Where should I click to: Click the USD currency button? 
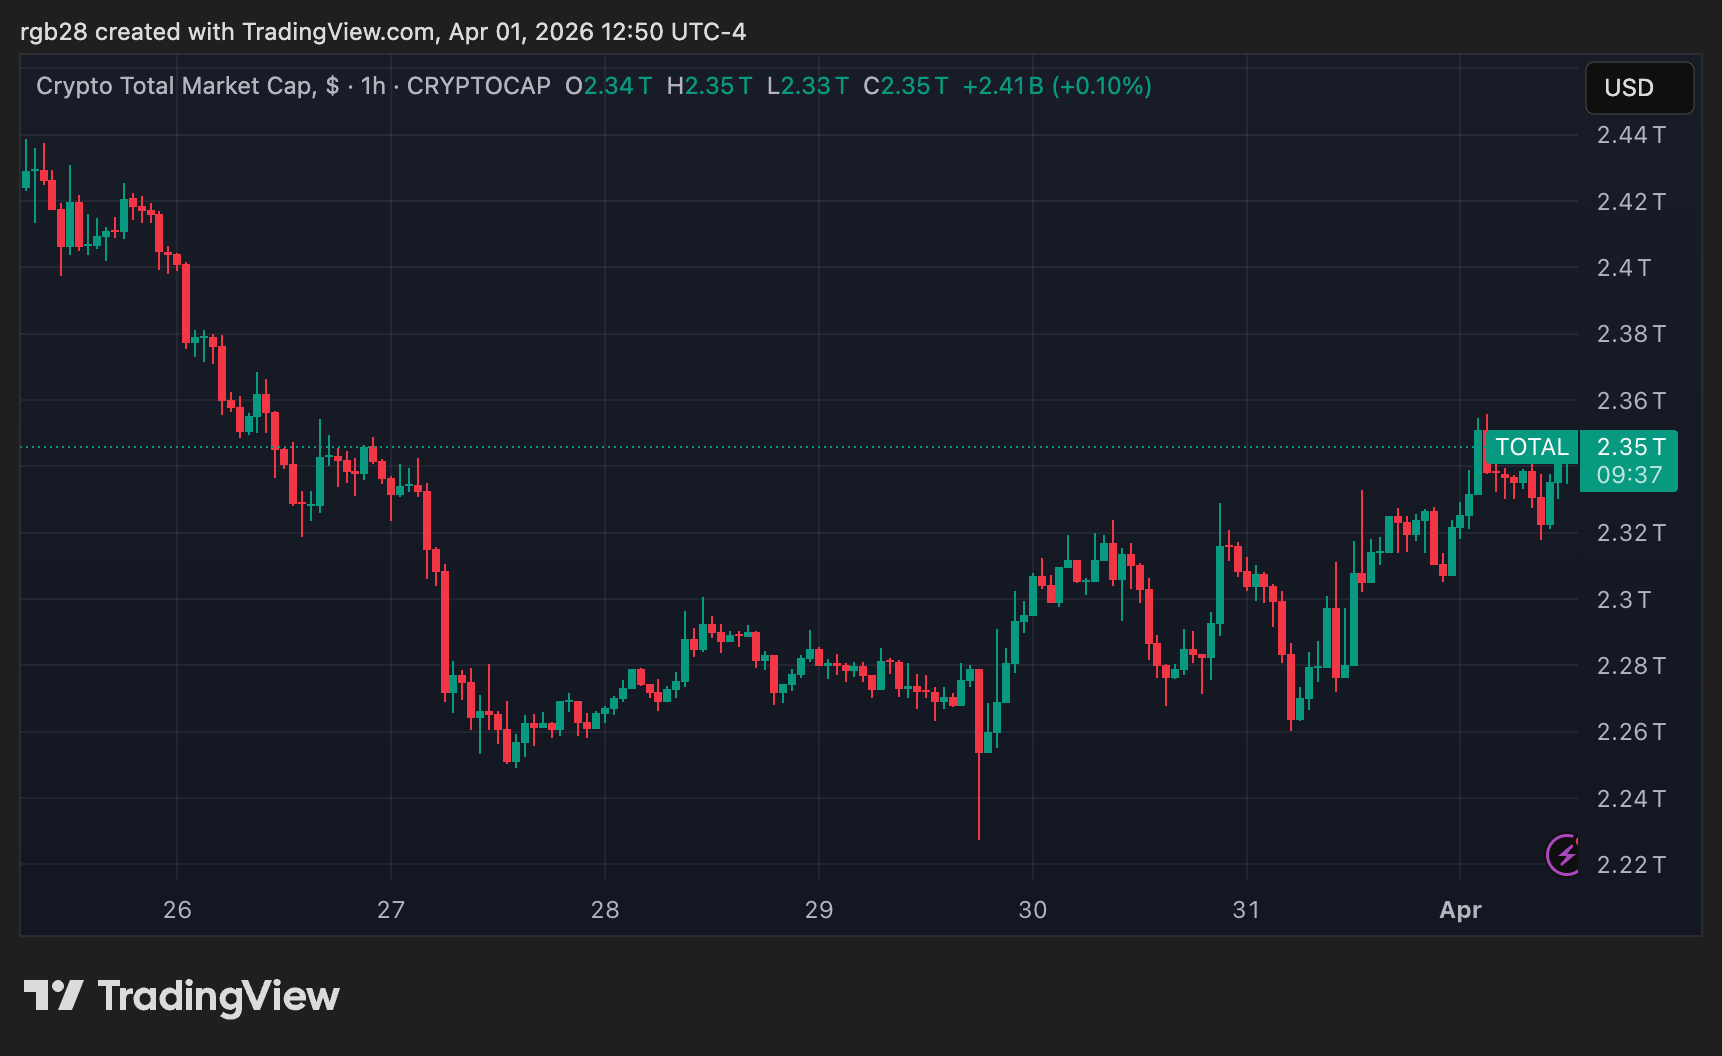(x=1639, y=88)
